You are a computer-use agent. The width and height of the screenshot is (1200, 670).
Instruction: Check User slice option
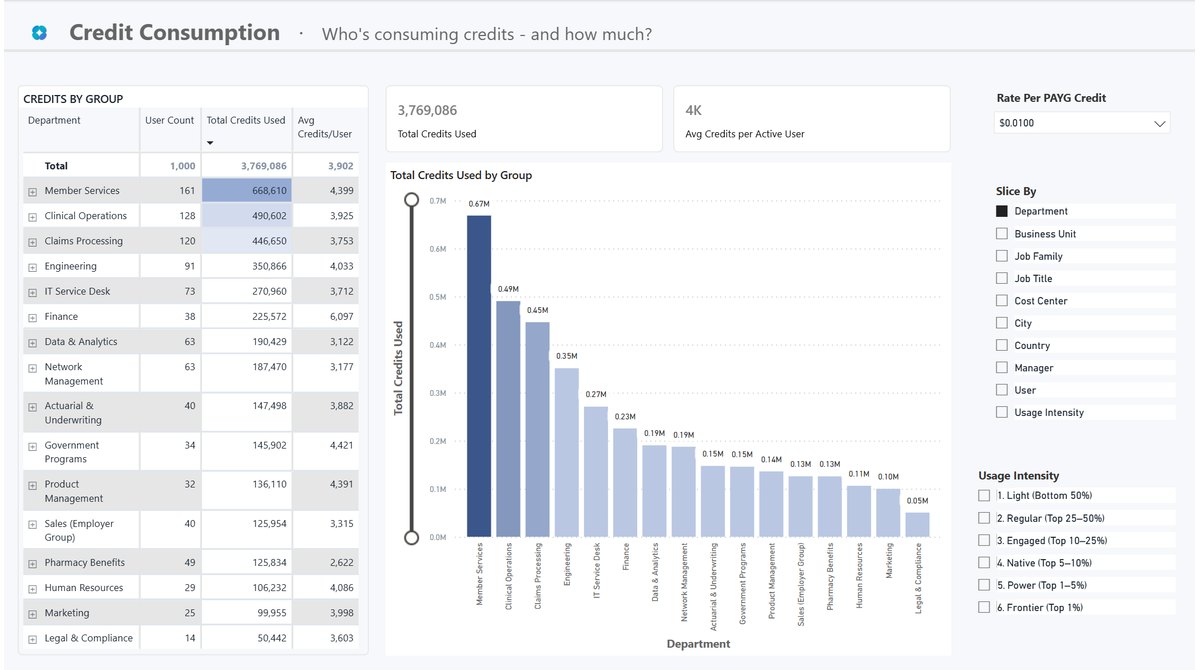[1002, 390]
